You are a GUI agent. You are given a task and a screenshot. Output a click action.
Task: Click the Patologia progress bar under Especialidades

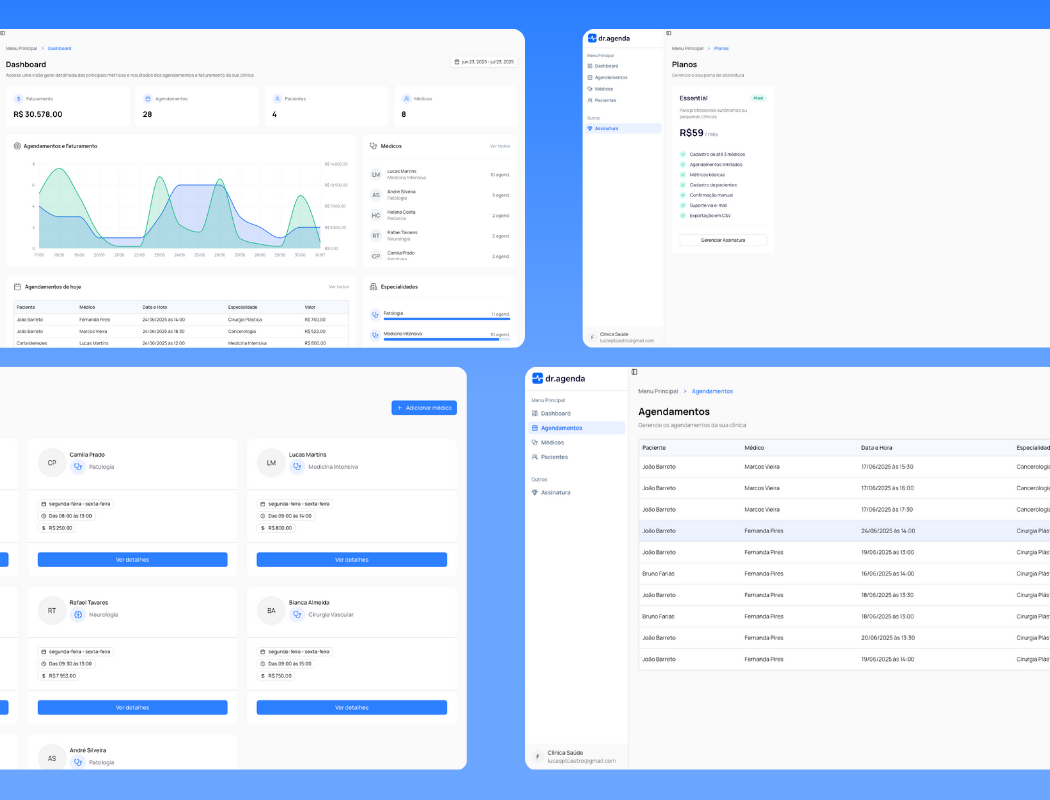(x=446, y=319)
